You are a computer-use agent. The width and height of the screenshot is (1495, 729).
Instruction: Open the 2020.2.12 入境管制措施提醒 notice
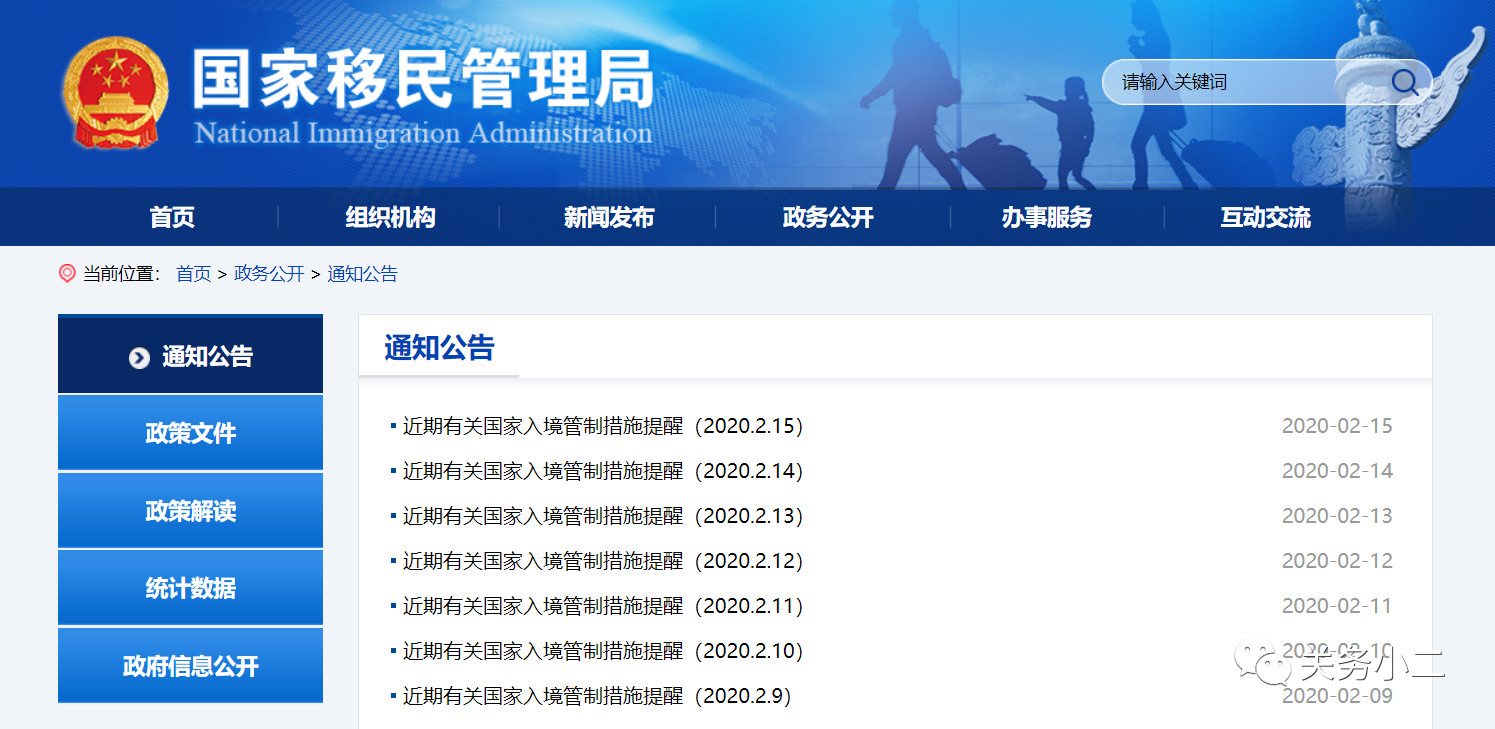(603, 561)
